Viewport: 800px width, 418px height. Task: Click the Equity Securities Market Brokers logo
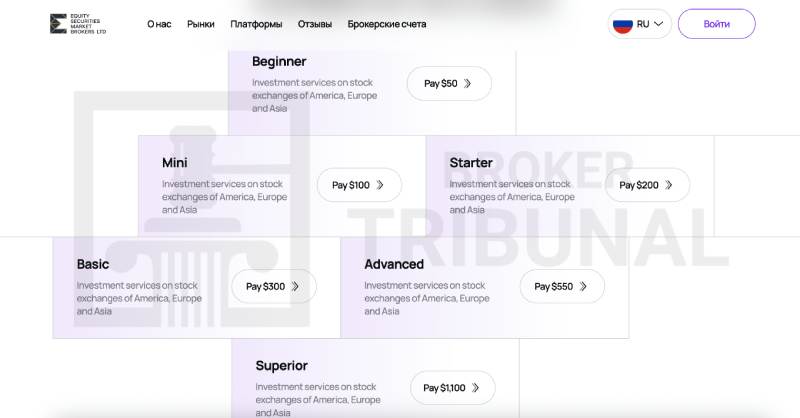(77, 24)
